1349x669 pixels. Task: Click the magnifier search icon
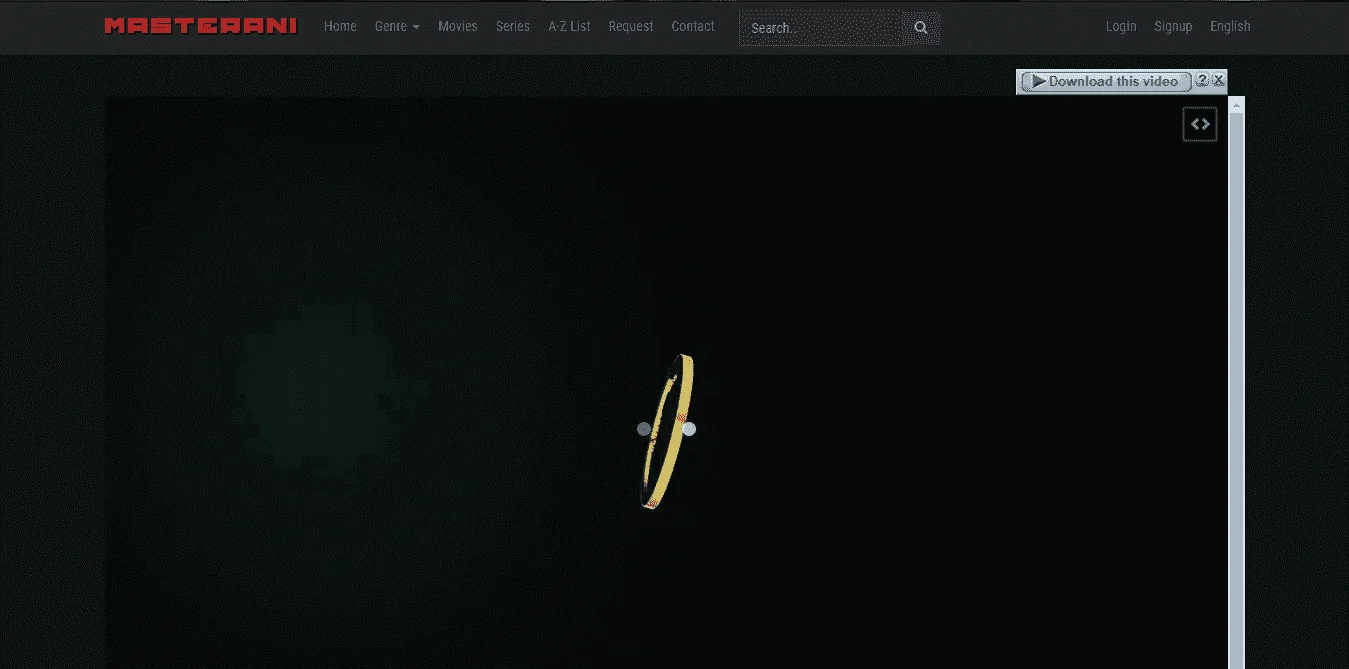pos(921,28)
